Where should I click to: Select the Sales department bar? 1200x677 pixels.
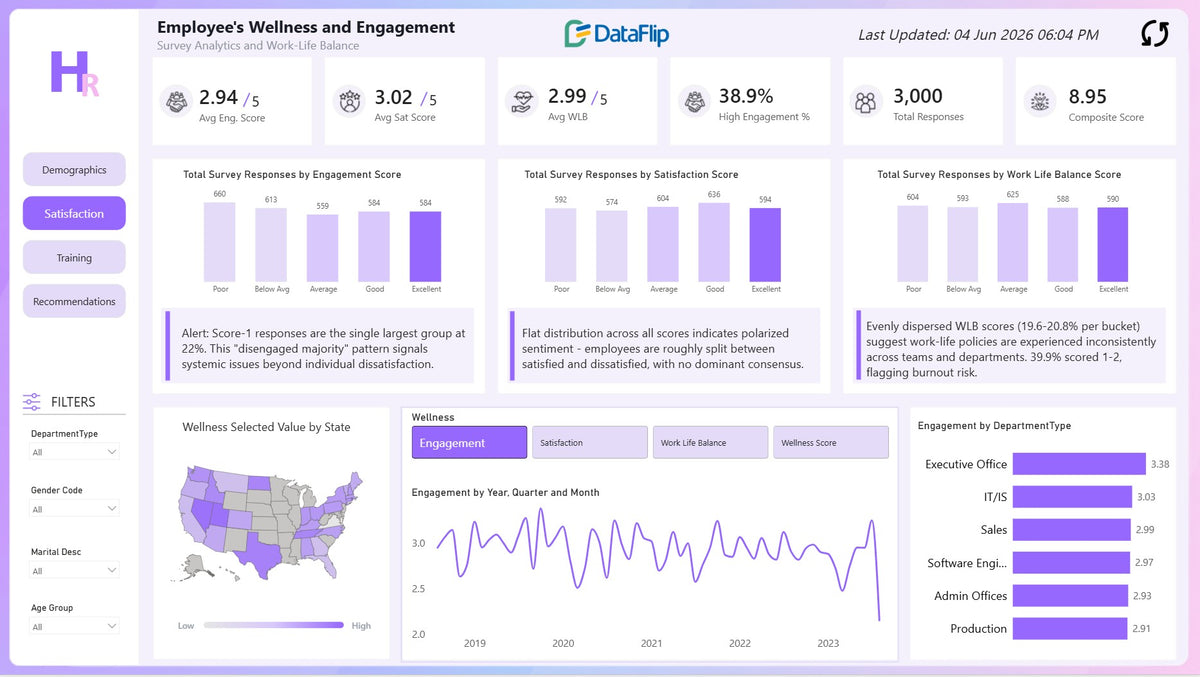click(1071, 529)
